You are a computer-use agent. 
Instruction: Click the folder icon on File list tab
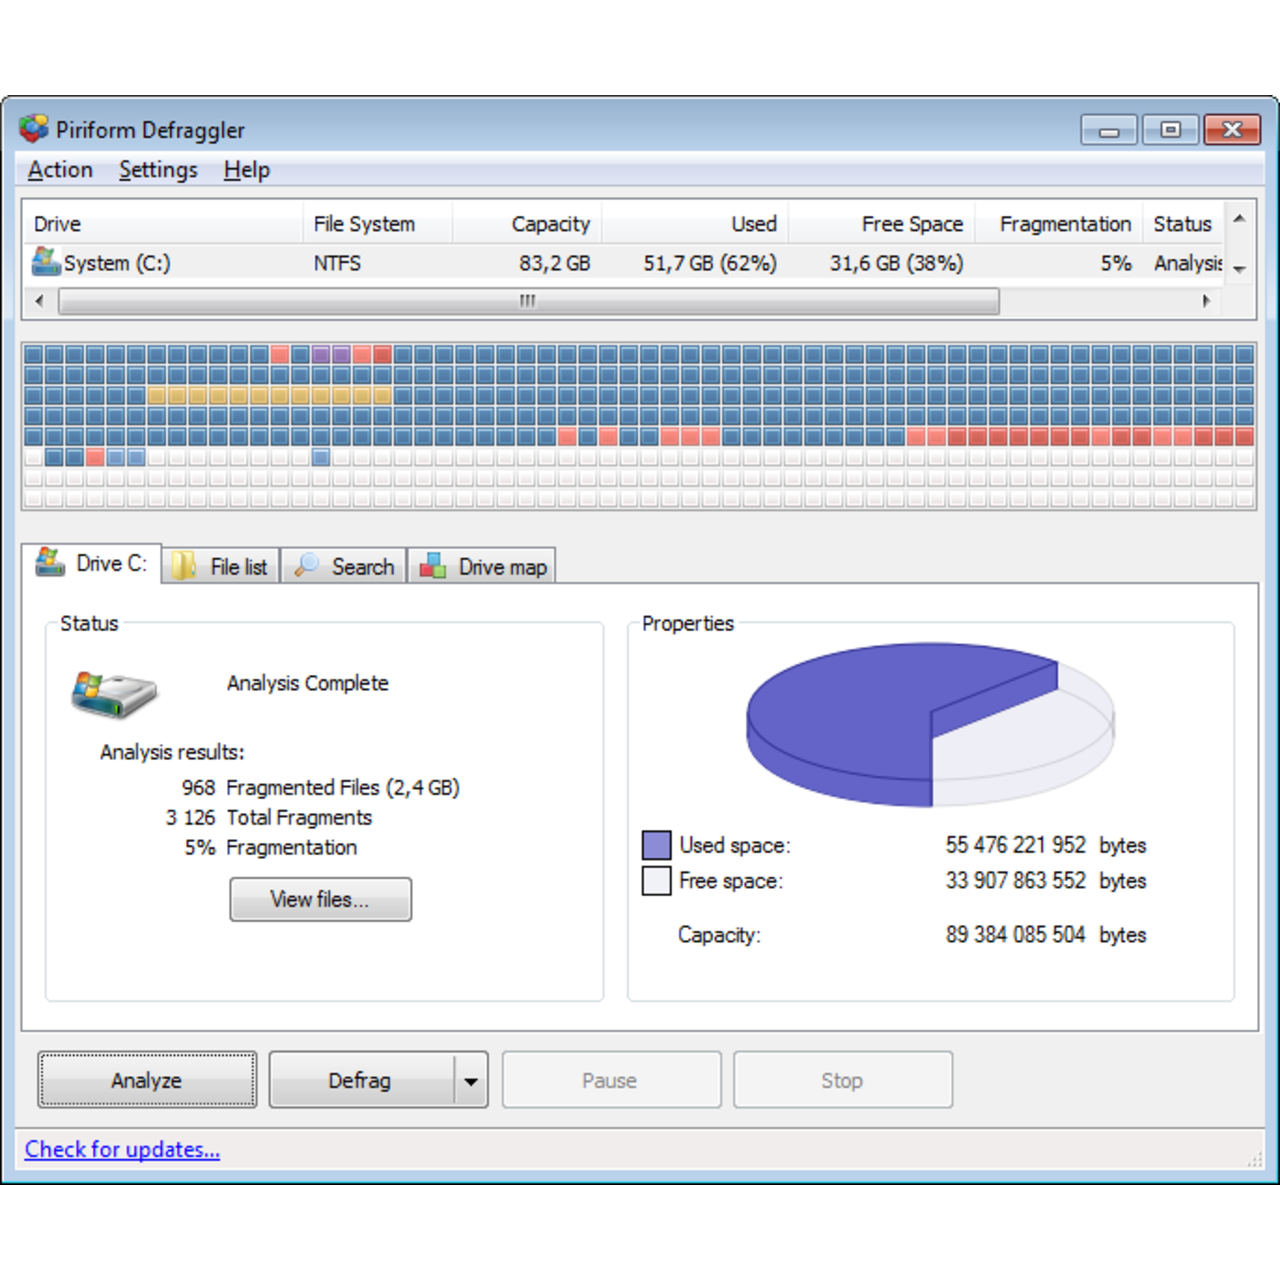(184, 566)
